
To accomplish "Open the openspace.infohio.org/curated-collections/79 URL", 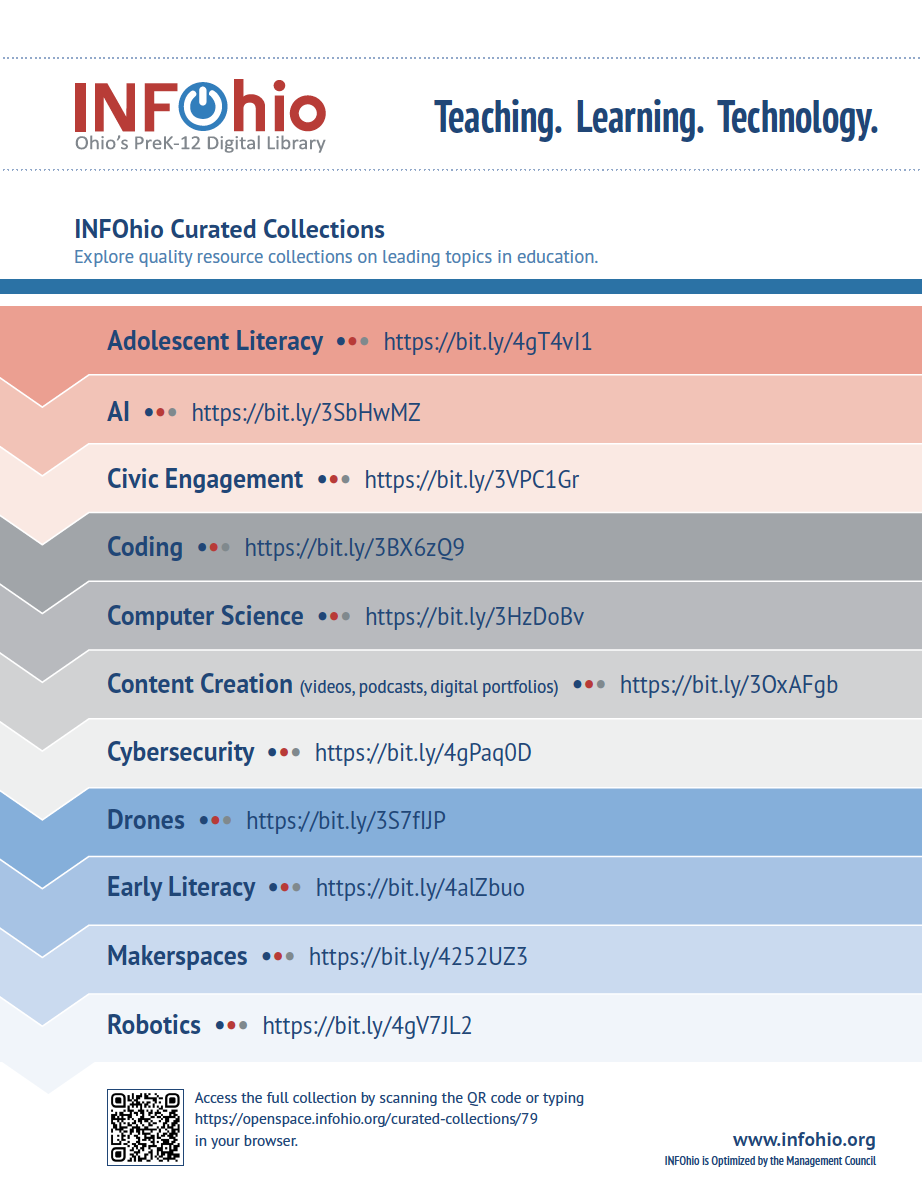I will click(366, 1119).
